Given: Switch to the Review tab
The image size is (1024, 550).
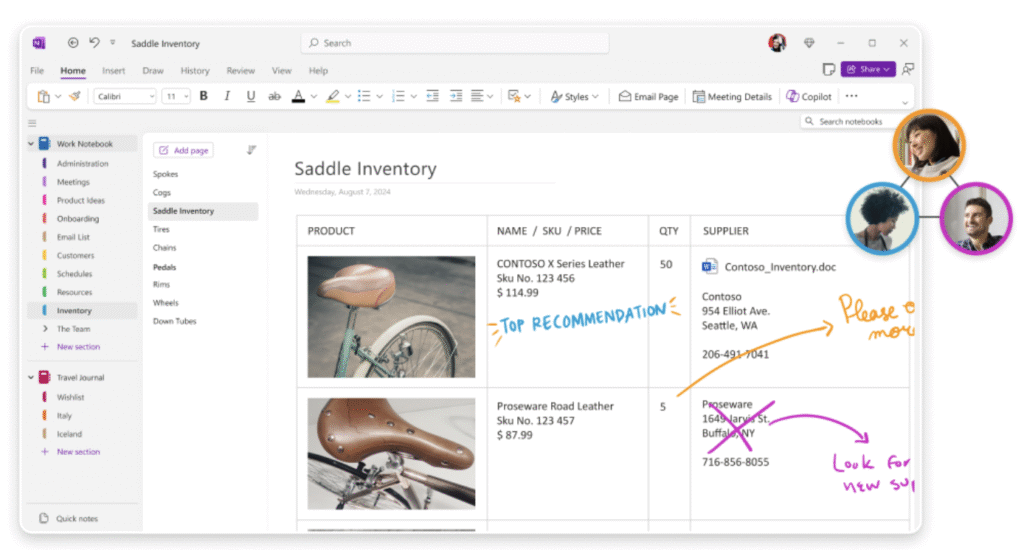Looking at the screenshot, I should tap(240, 71).
